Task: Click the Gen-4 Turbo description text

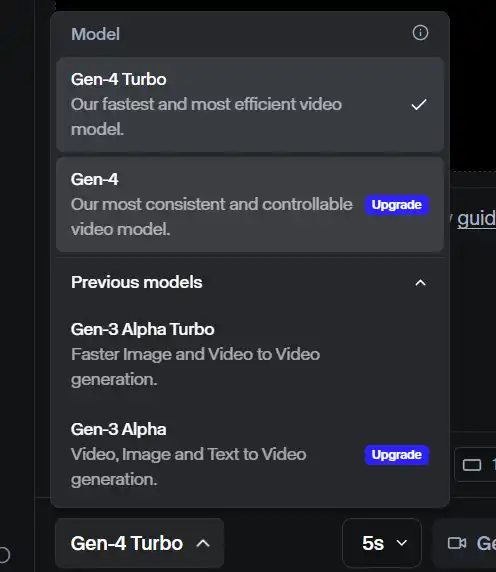Action: click(x=206, y=117)
